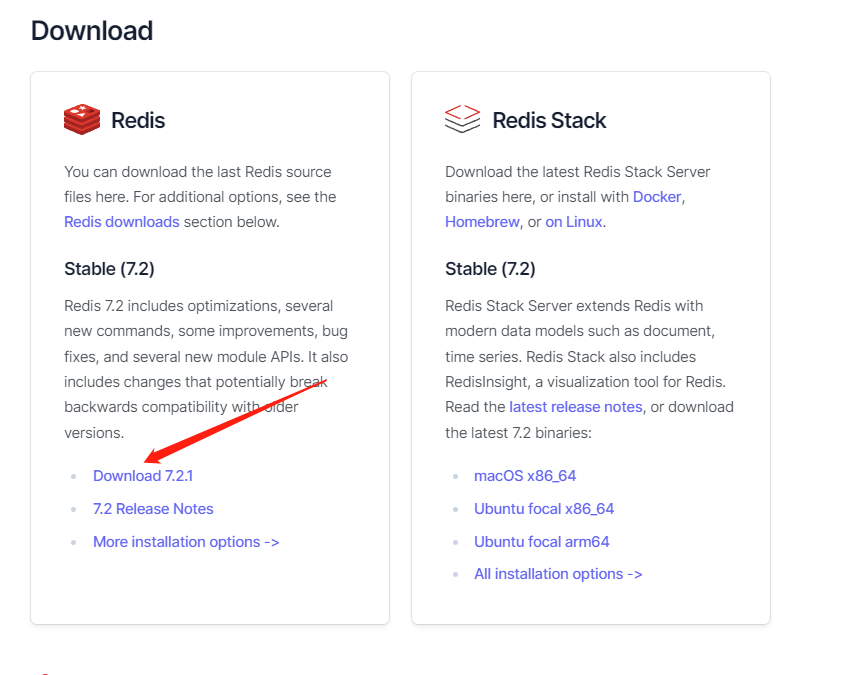Download Ubuntu focal x86_64 binaries
The width and height of the screenshot is (867, 675).
click(544, 508)
